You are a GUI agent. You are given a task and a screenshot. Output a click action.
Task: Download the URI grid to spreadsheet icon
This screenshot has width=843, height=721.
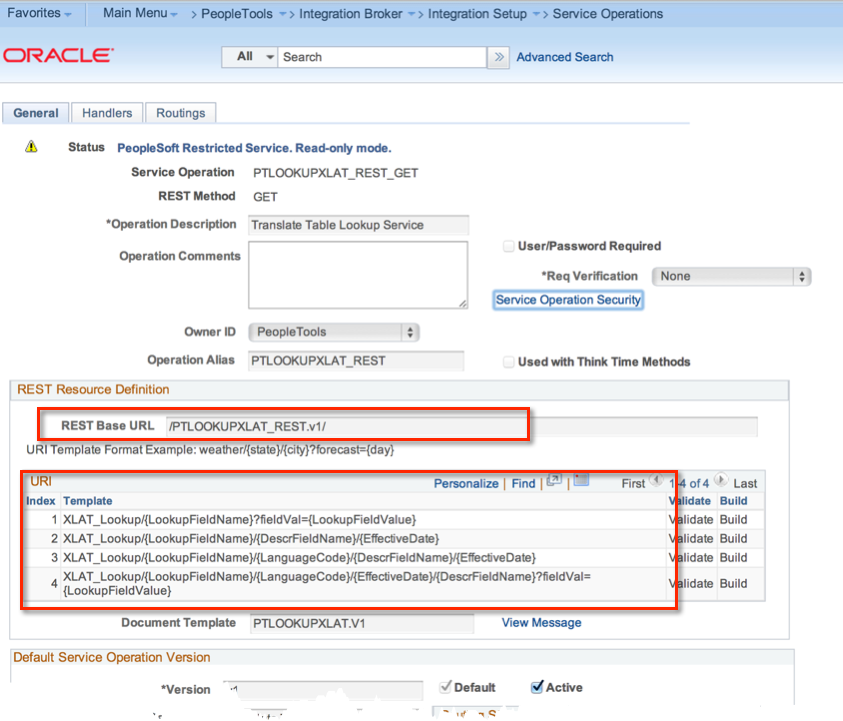[x=581, y=480]
